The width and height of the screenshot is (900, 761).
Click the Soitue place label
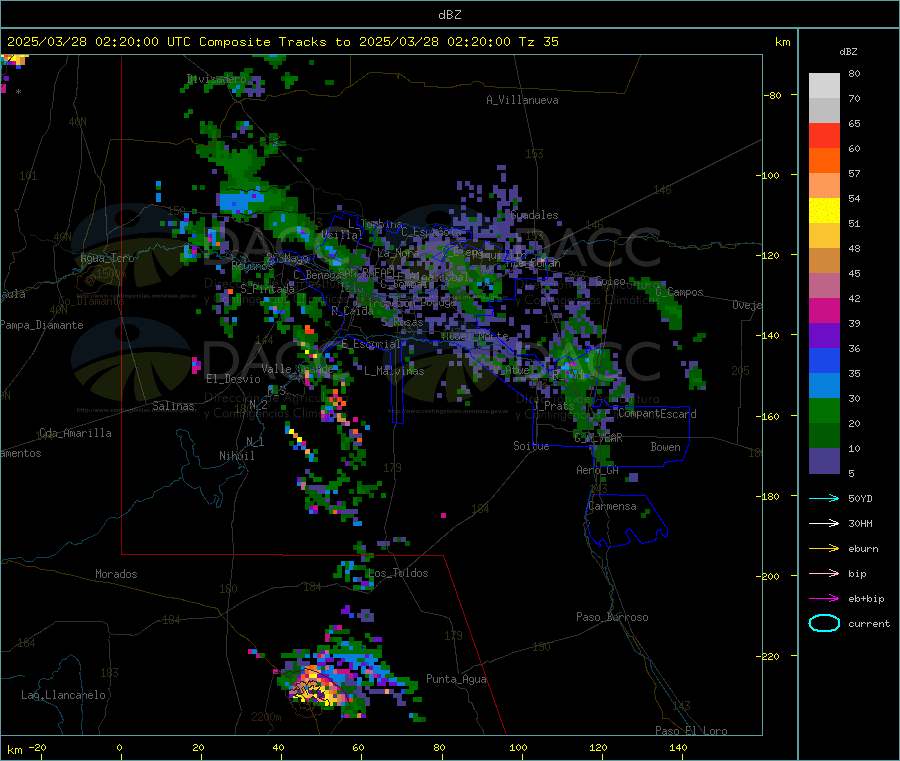coord(531,446)
